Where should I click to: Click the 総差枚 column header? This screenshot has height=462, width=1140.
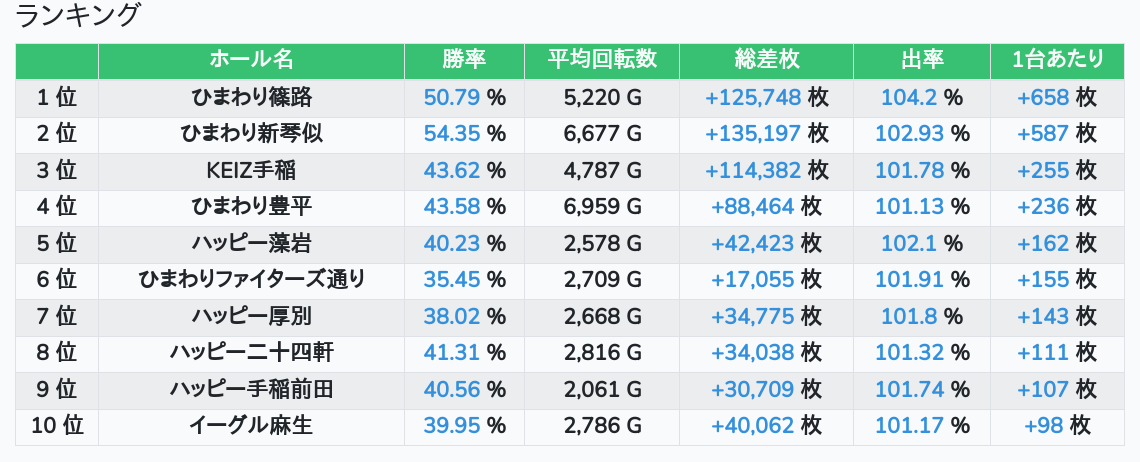click(x=767, y=60)
